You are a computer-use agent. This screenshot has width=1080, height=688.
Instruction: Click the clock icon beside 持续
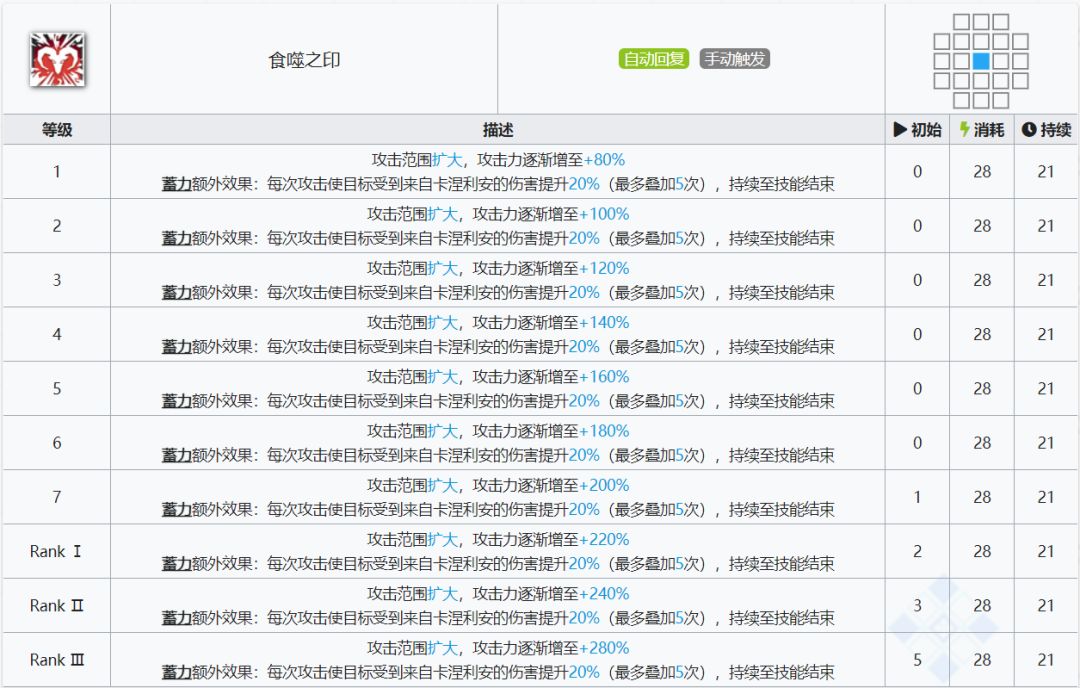click(1028, 130)
